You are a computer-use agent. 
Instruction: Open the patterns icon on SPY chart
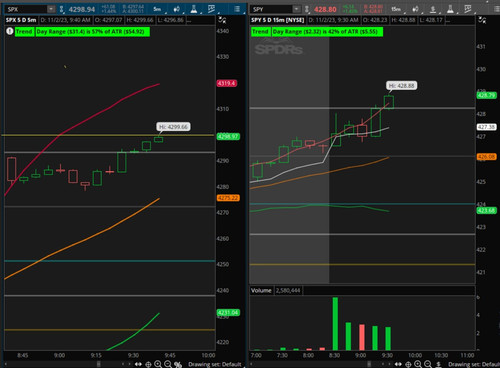(x=468, y=9)
